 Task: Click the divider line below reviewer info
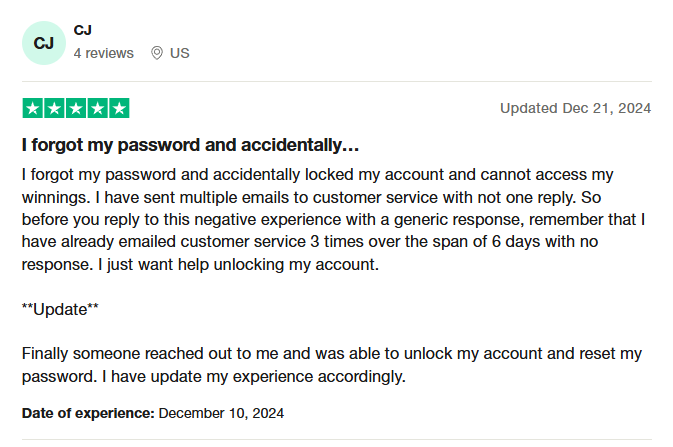(336, 81)
